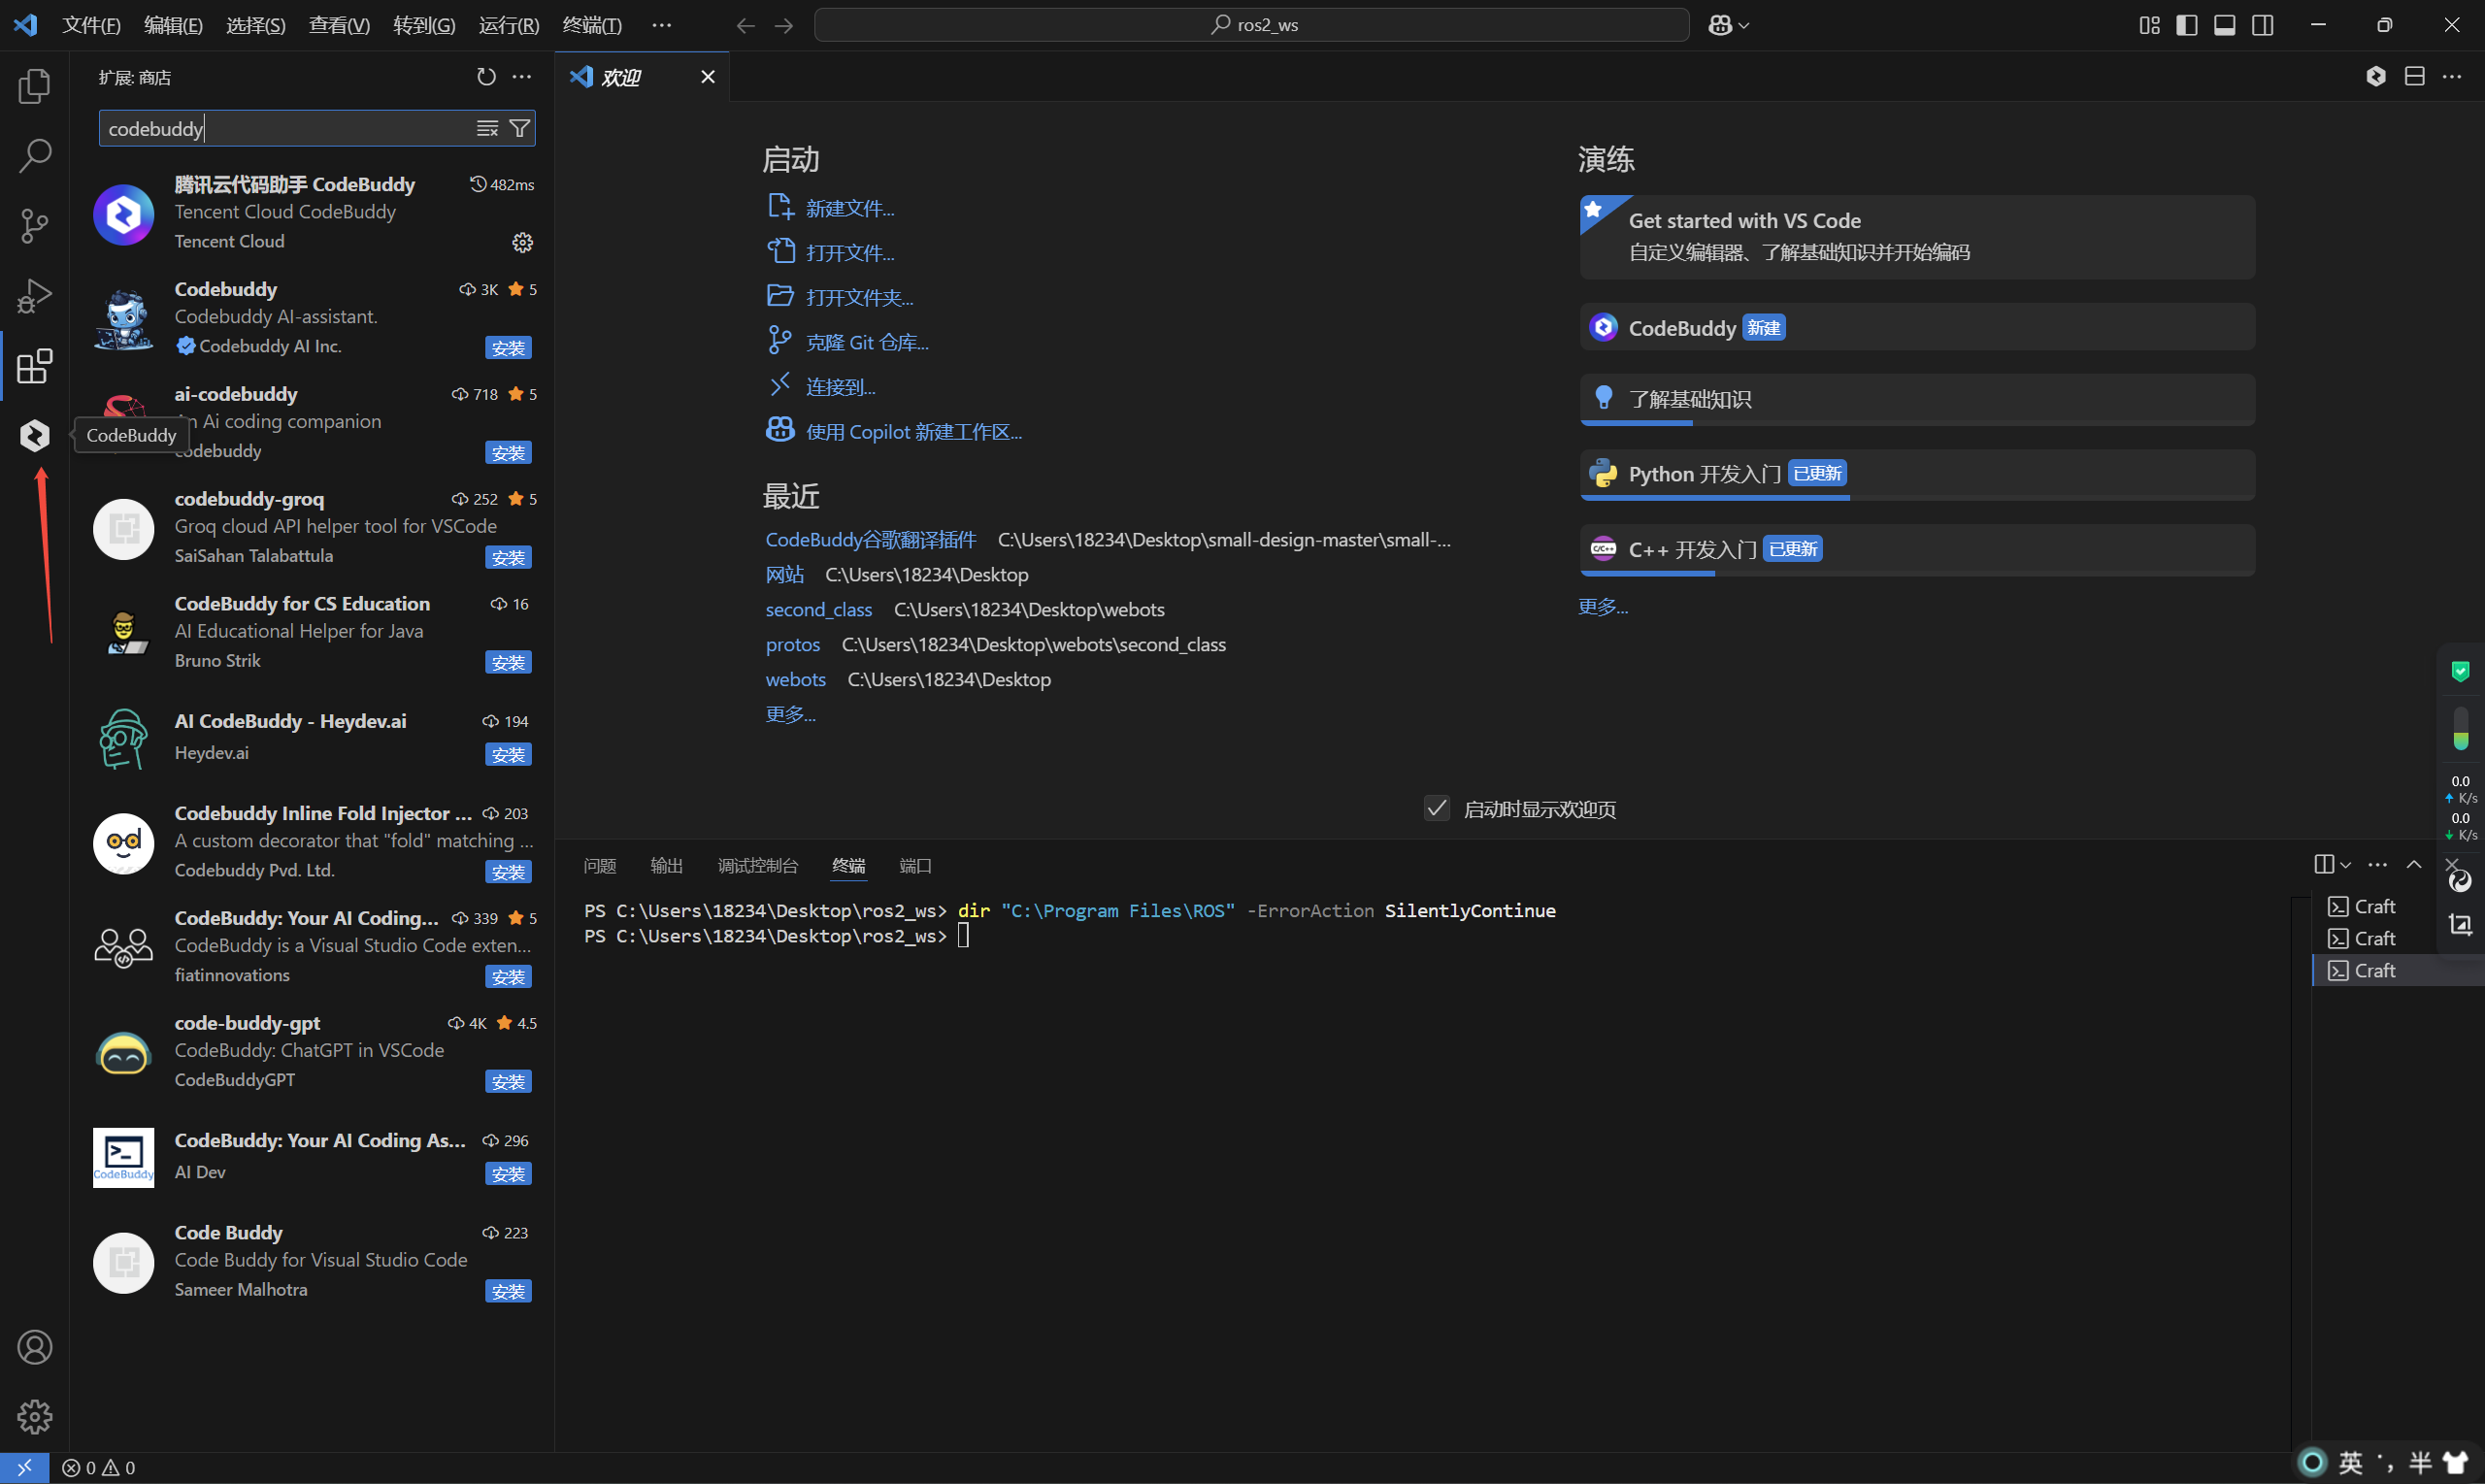Click the filter extensions funnel icon

click(x=520, y=128)
